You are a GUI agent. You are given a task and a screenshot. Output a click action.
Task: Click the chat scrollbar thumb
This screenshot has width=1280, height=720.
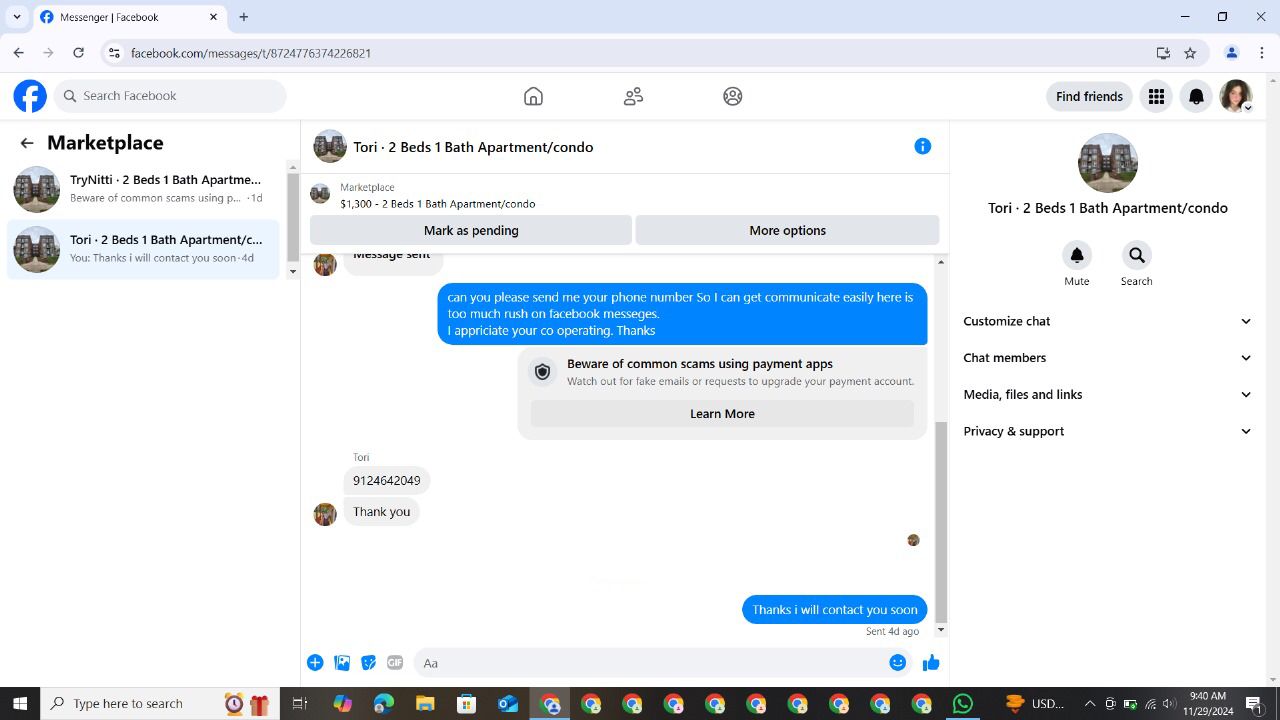(941, 520)
